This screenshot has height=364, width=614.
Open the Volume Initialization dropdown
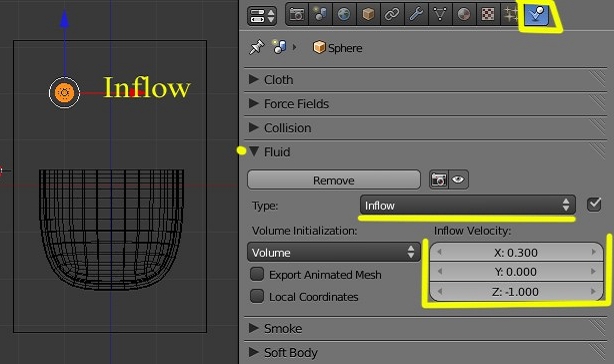coord(334,252)
